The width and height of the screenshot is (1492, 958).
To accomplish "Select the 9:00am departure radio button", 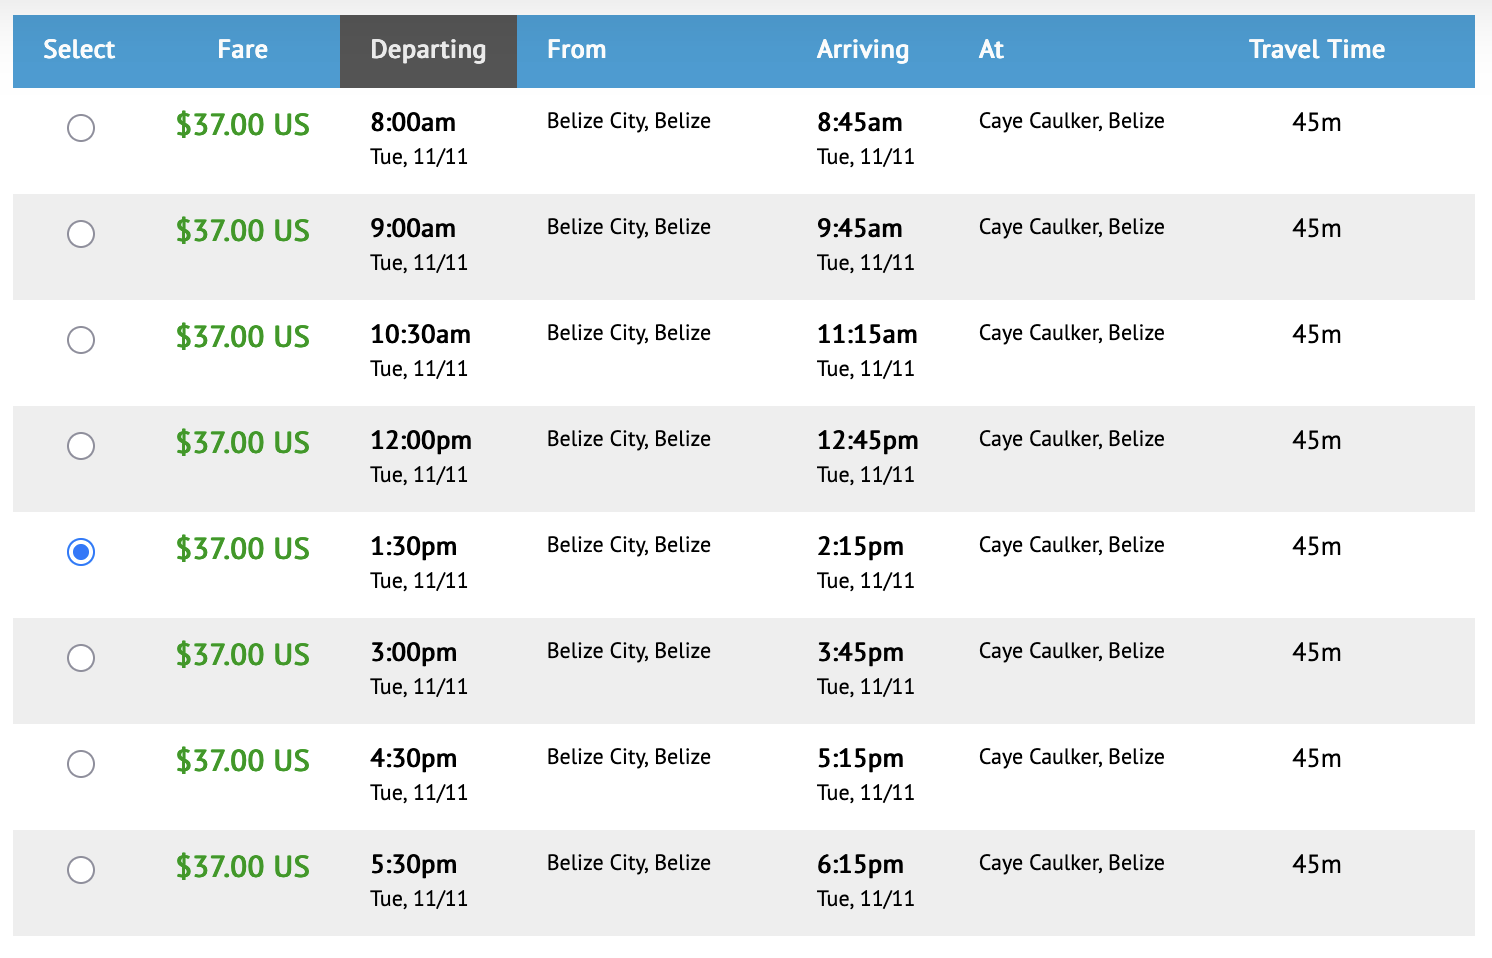I will pos(81,234).
